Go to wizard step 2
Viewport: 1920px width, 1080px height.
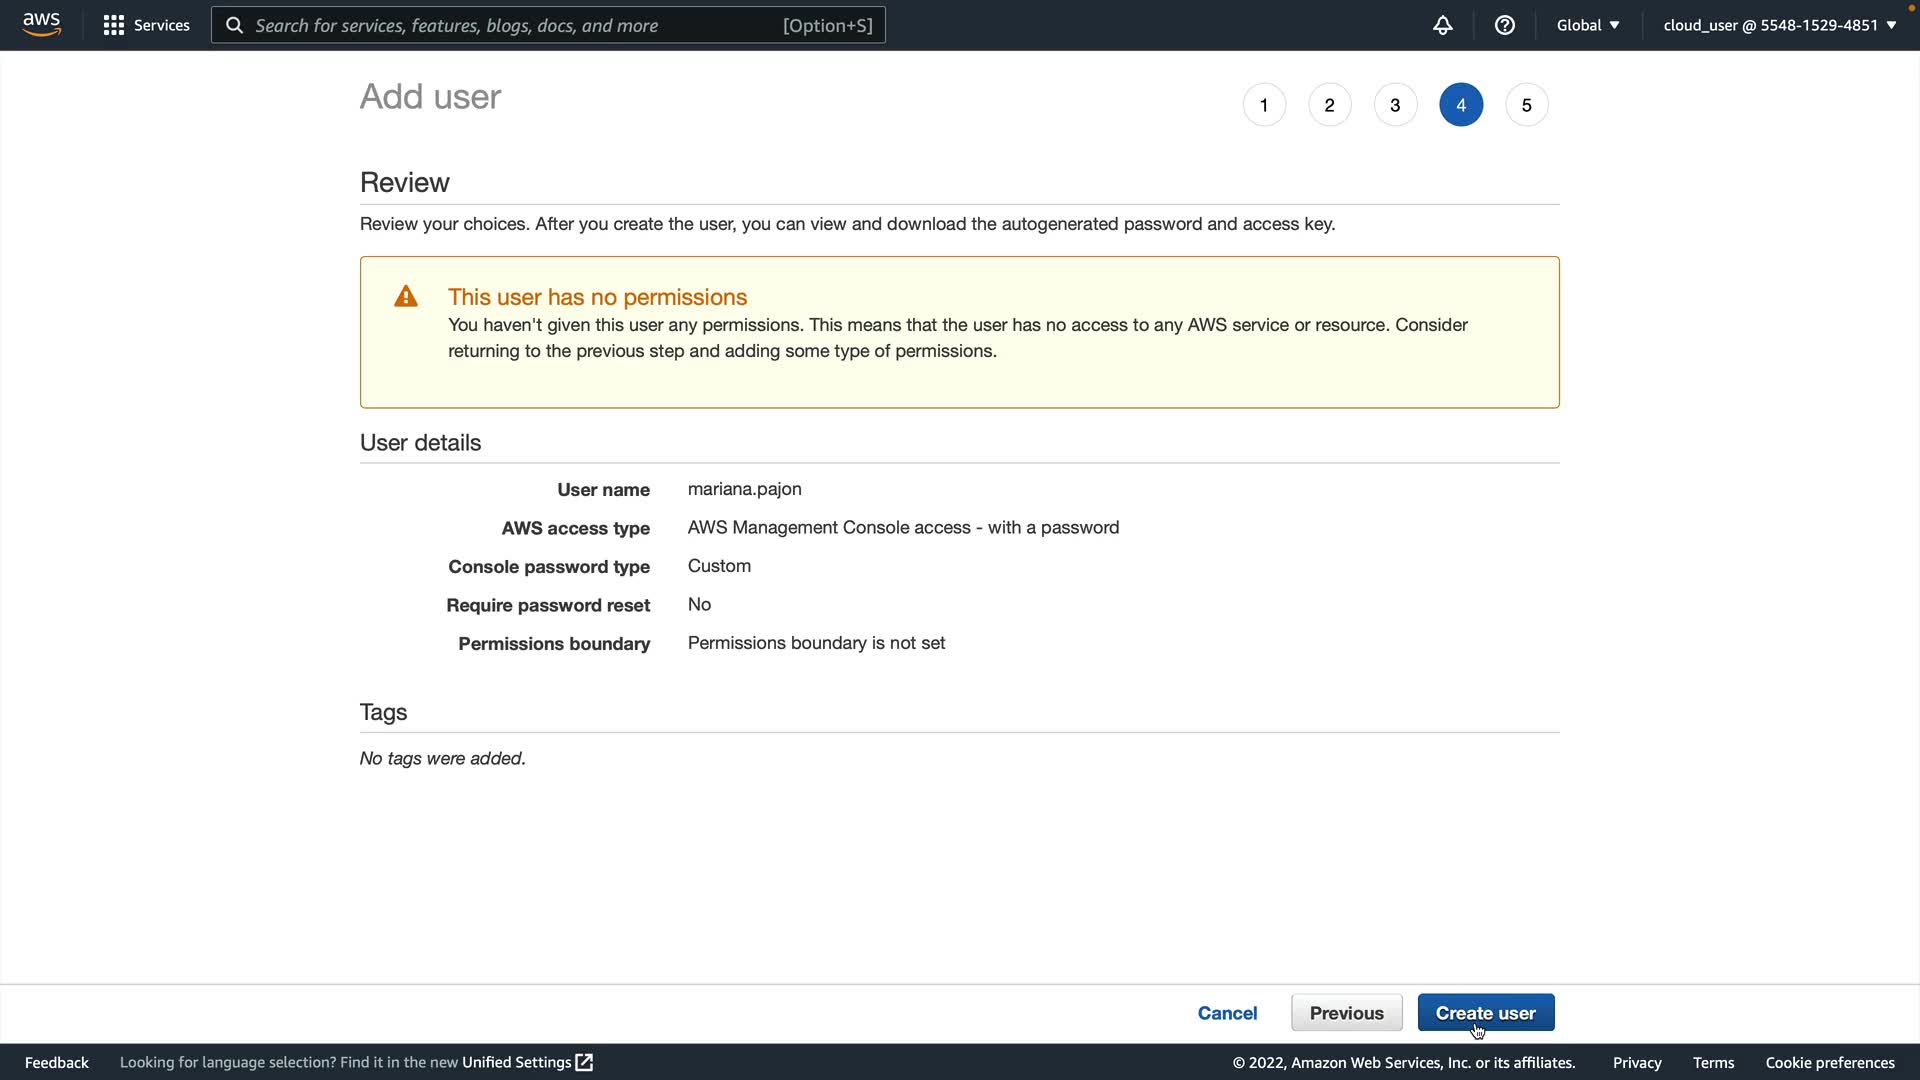pyautogui.click(x=1329, y=105)
